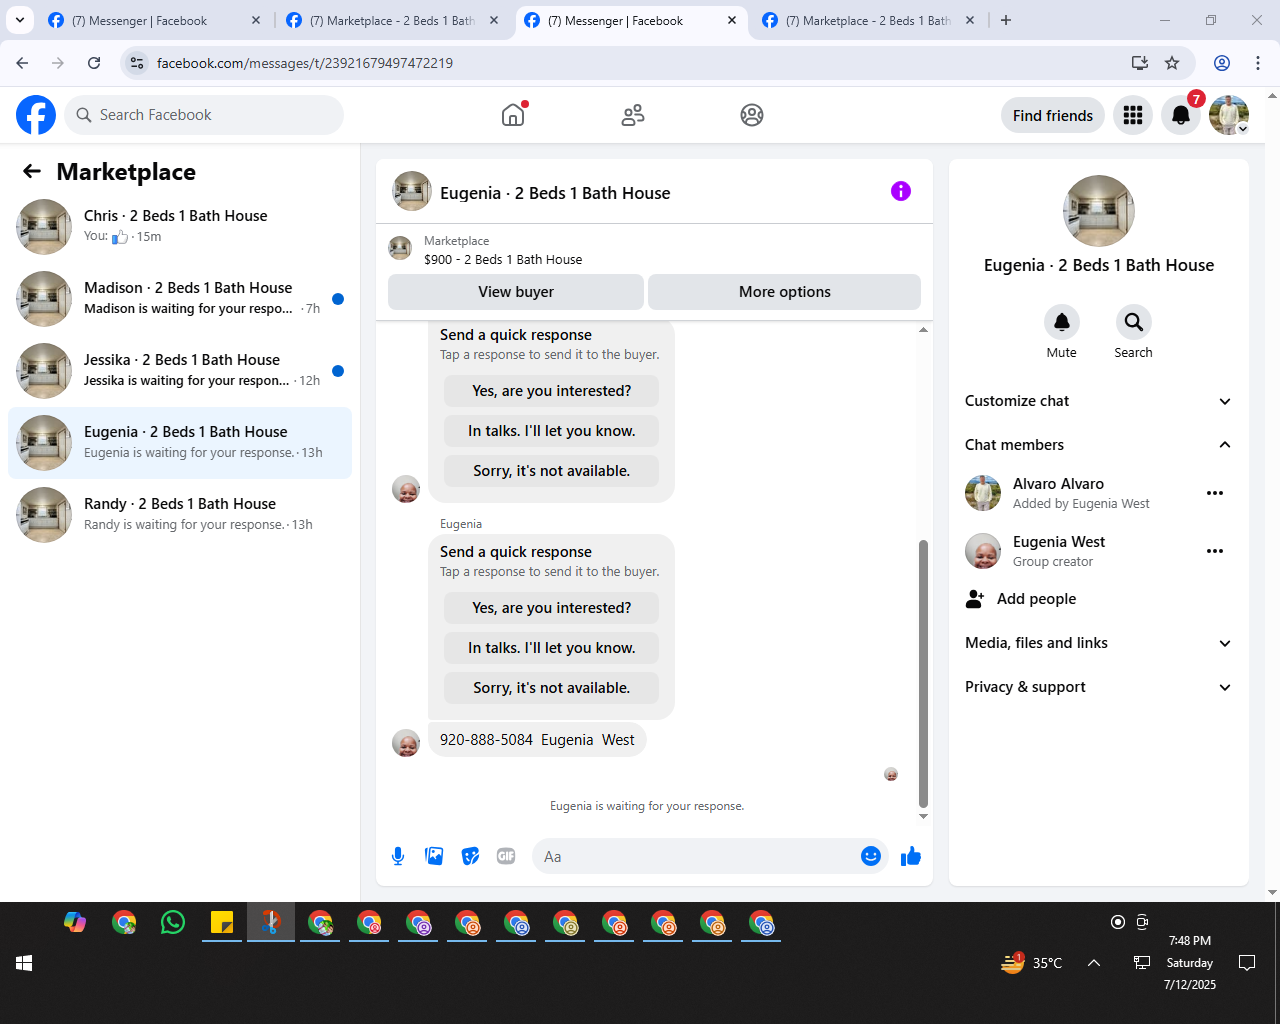Select upper 'Sorry, it's not available.' response

tap(552, 471)
